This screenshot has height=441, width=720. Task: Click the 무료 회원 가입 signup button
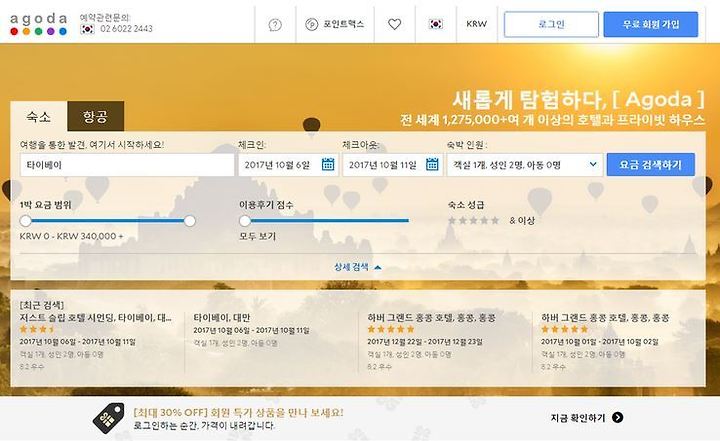click(651, 24)
